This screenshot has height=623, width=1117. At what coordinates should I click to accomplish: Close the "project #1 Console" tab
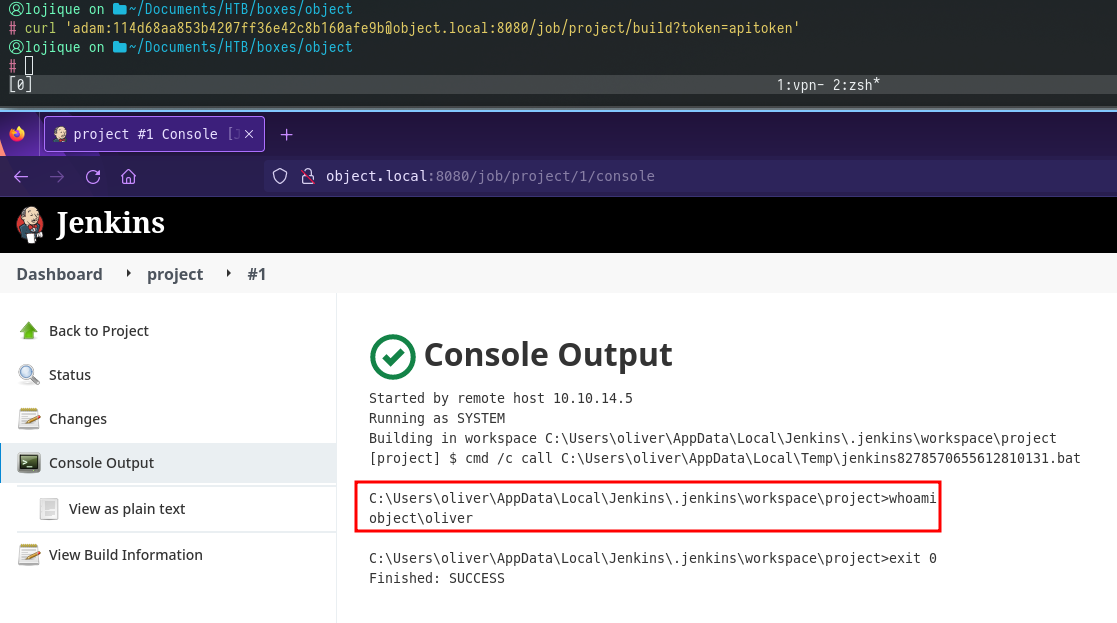point(250,134)
